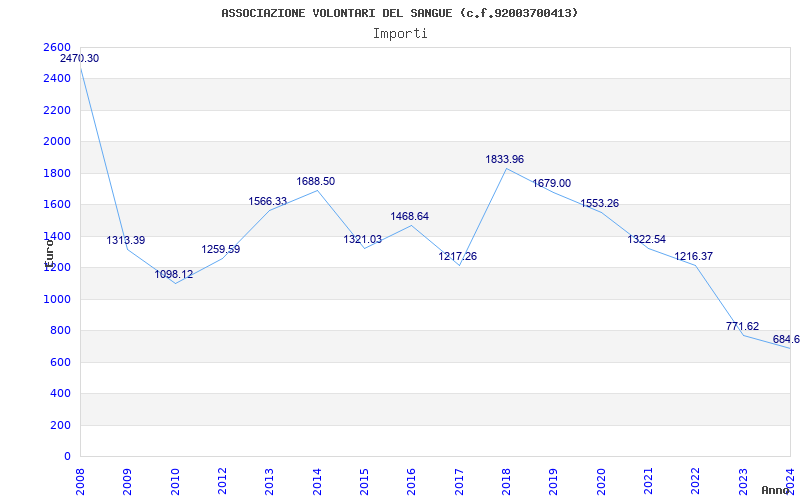The image size is (800, 500).
Task: Click the x-axis year 2020
Action: (x=601, y=482)
